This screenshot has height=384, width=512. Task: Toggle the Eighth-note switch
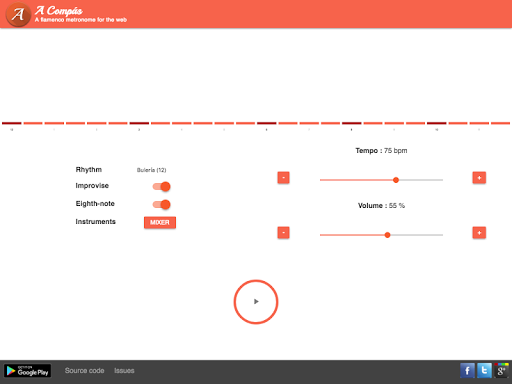click(x=162, y=204)
